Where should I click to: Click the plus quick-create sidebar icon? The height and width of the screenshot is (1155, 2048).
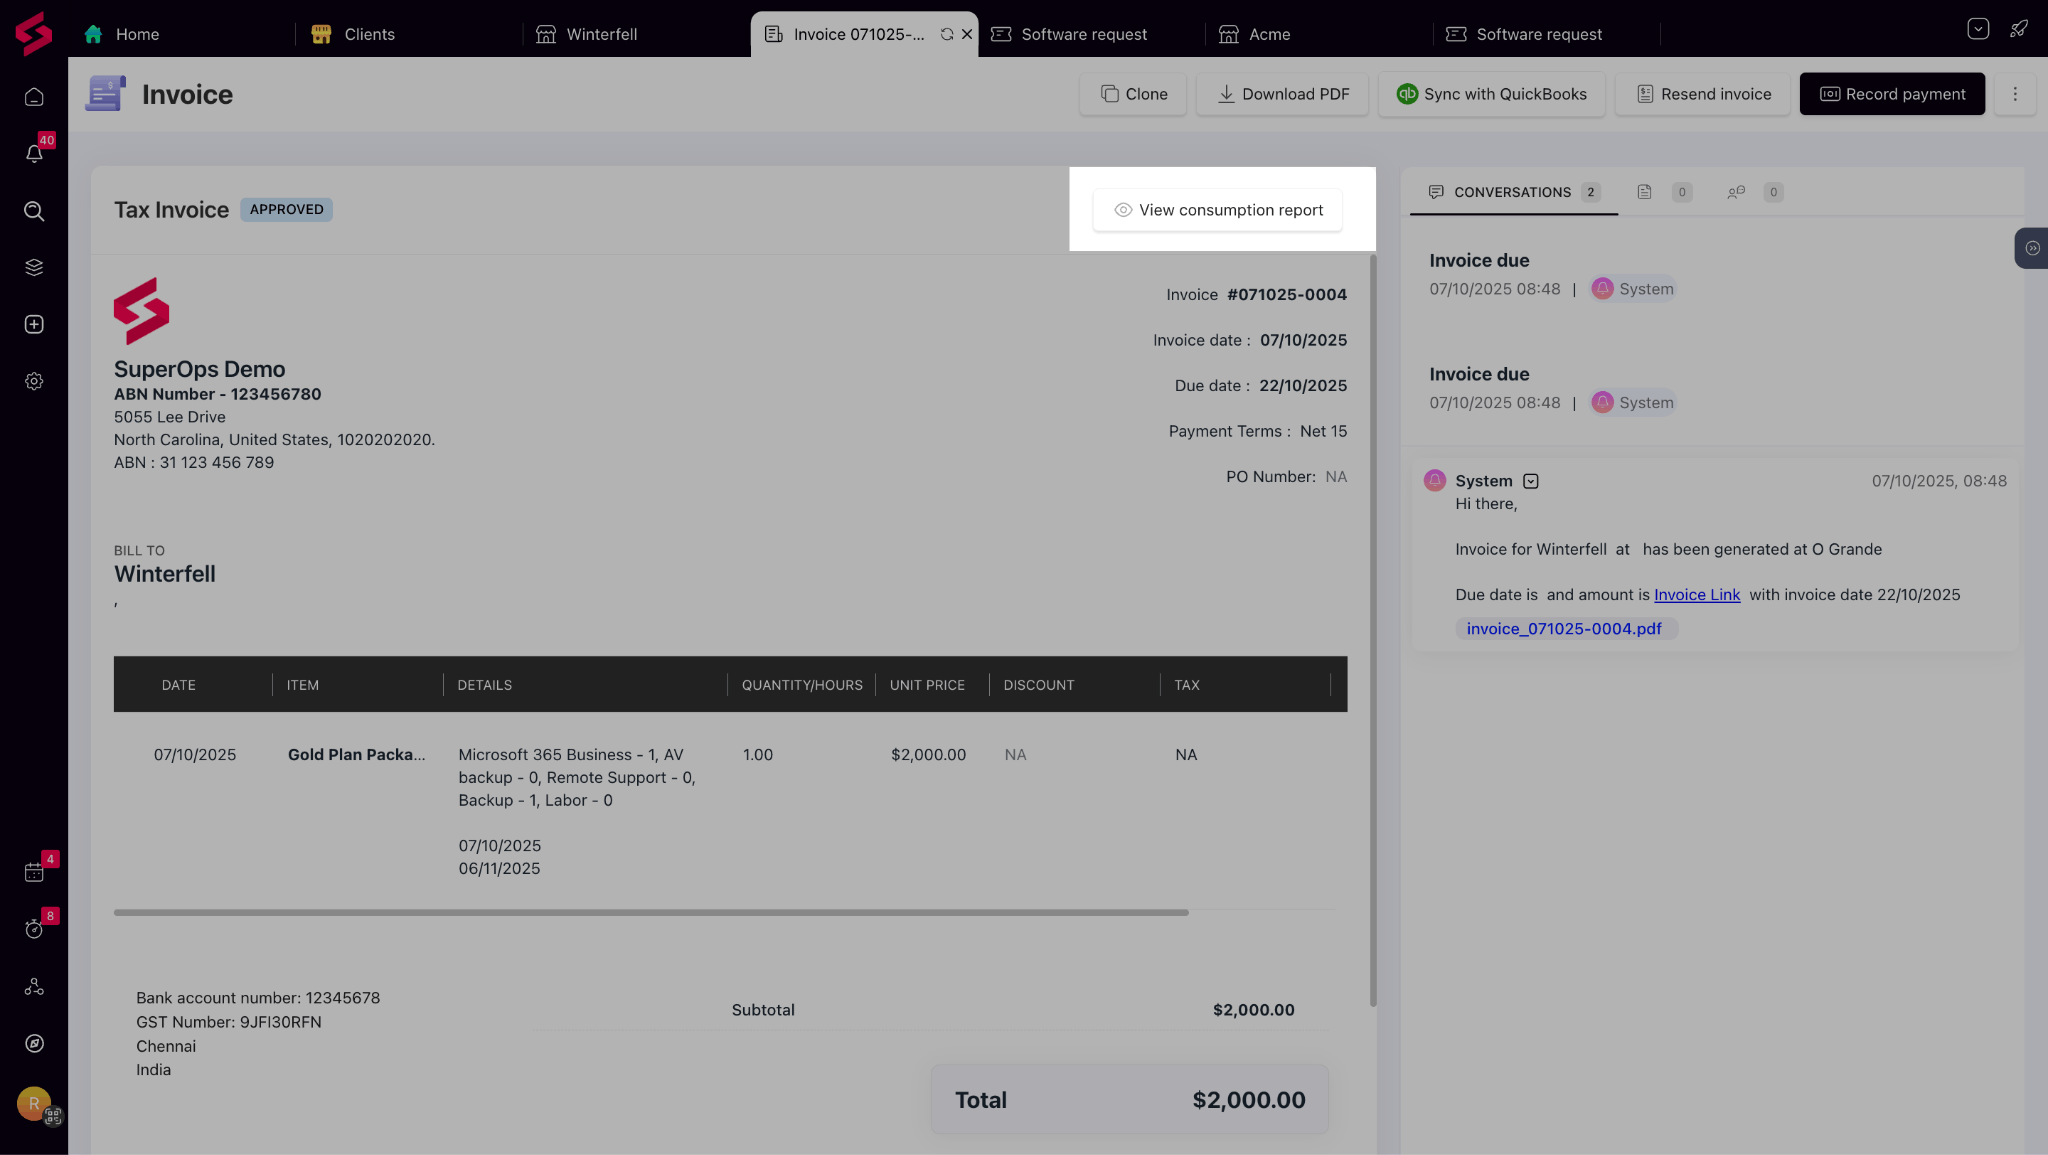click(x=34, y=325)
